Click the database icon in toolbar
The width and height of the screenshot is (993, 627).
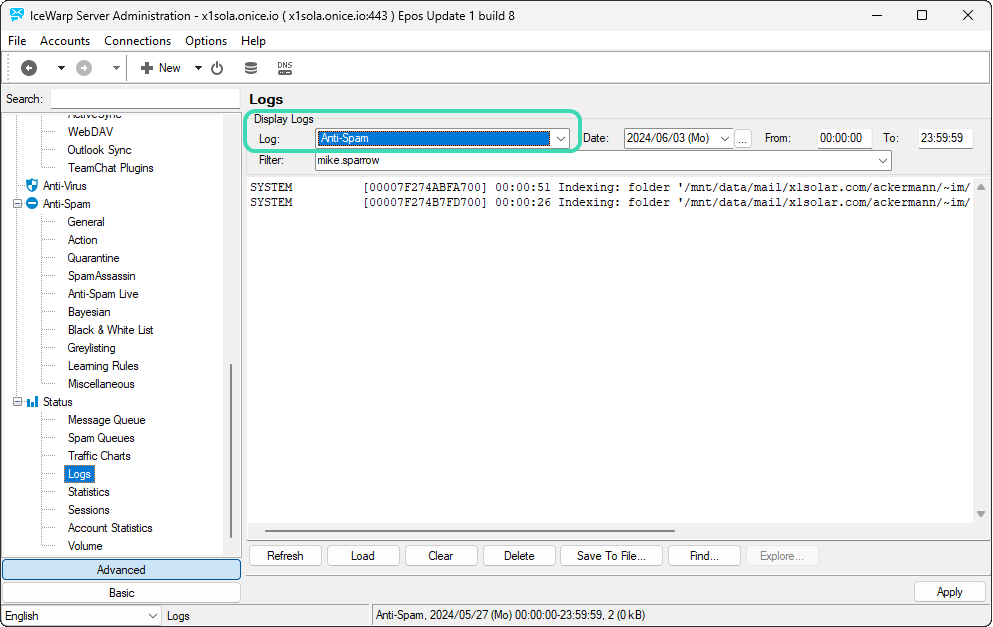251,68
